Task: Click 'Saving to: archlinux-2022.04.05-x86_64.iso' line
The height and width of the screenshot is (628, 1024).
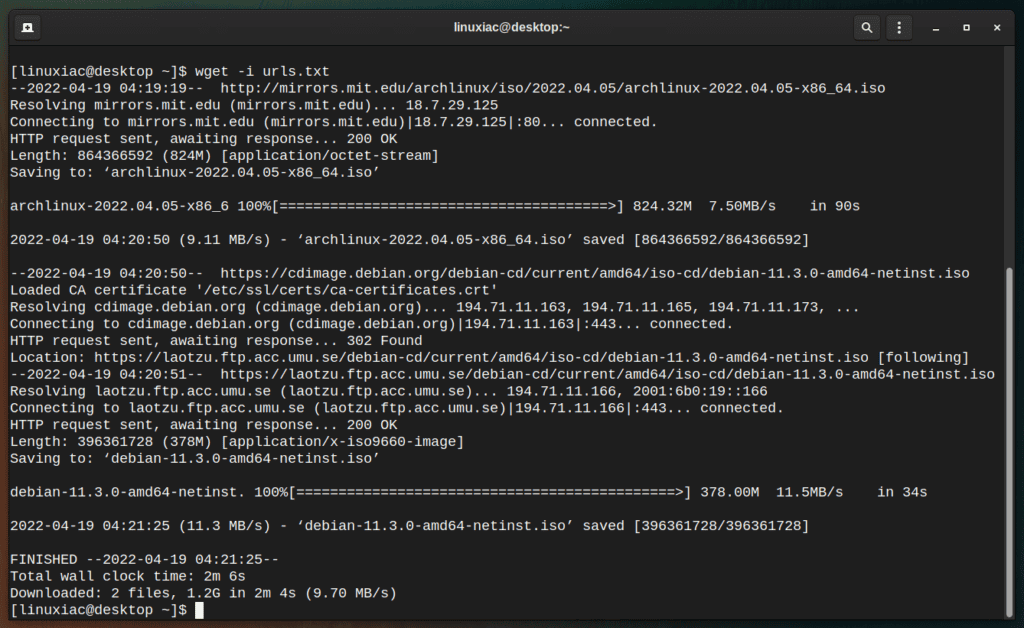Action: point(195,172)
